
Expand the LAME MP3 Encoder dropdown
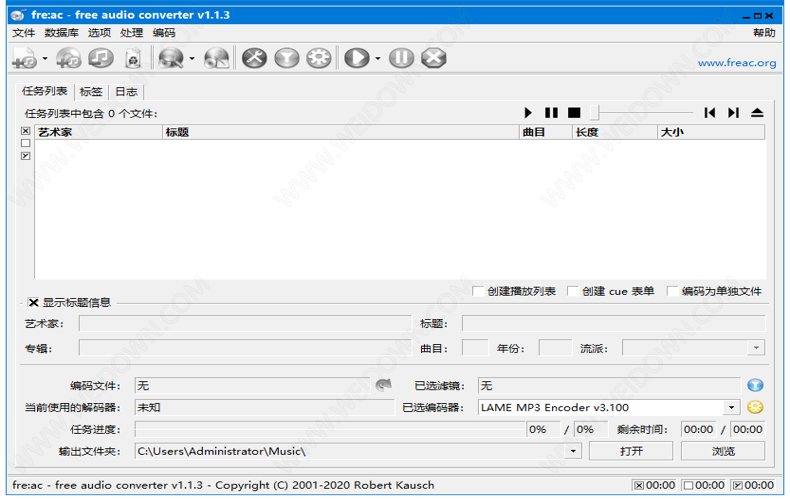tap(732, 407)
